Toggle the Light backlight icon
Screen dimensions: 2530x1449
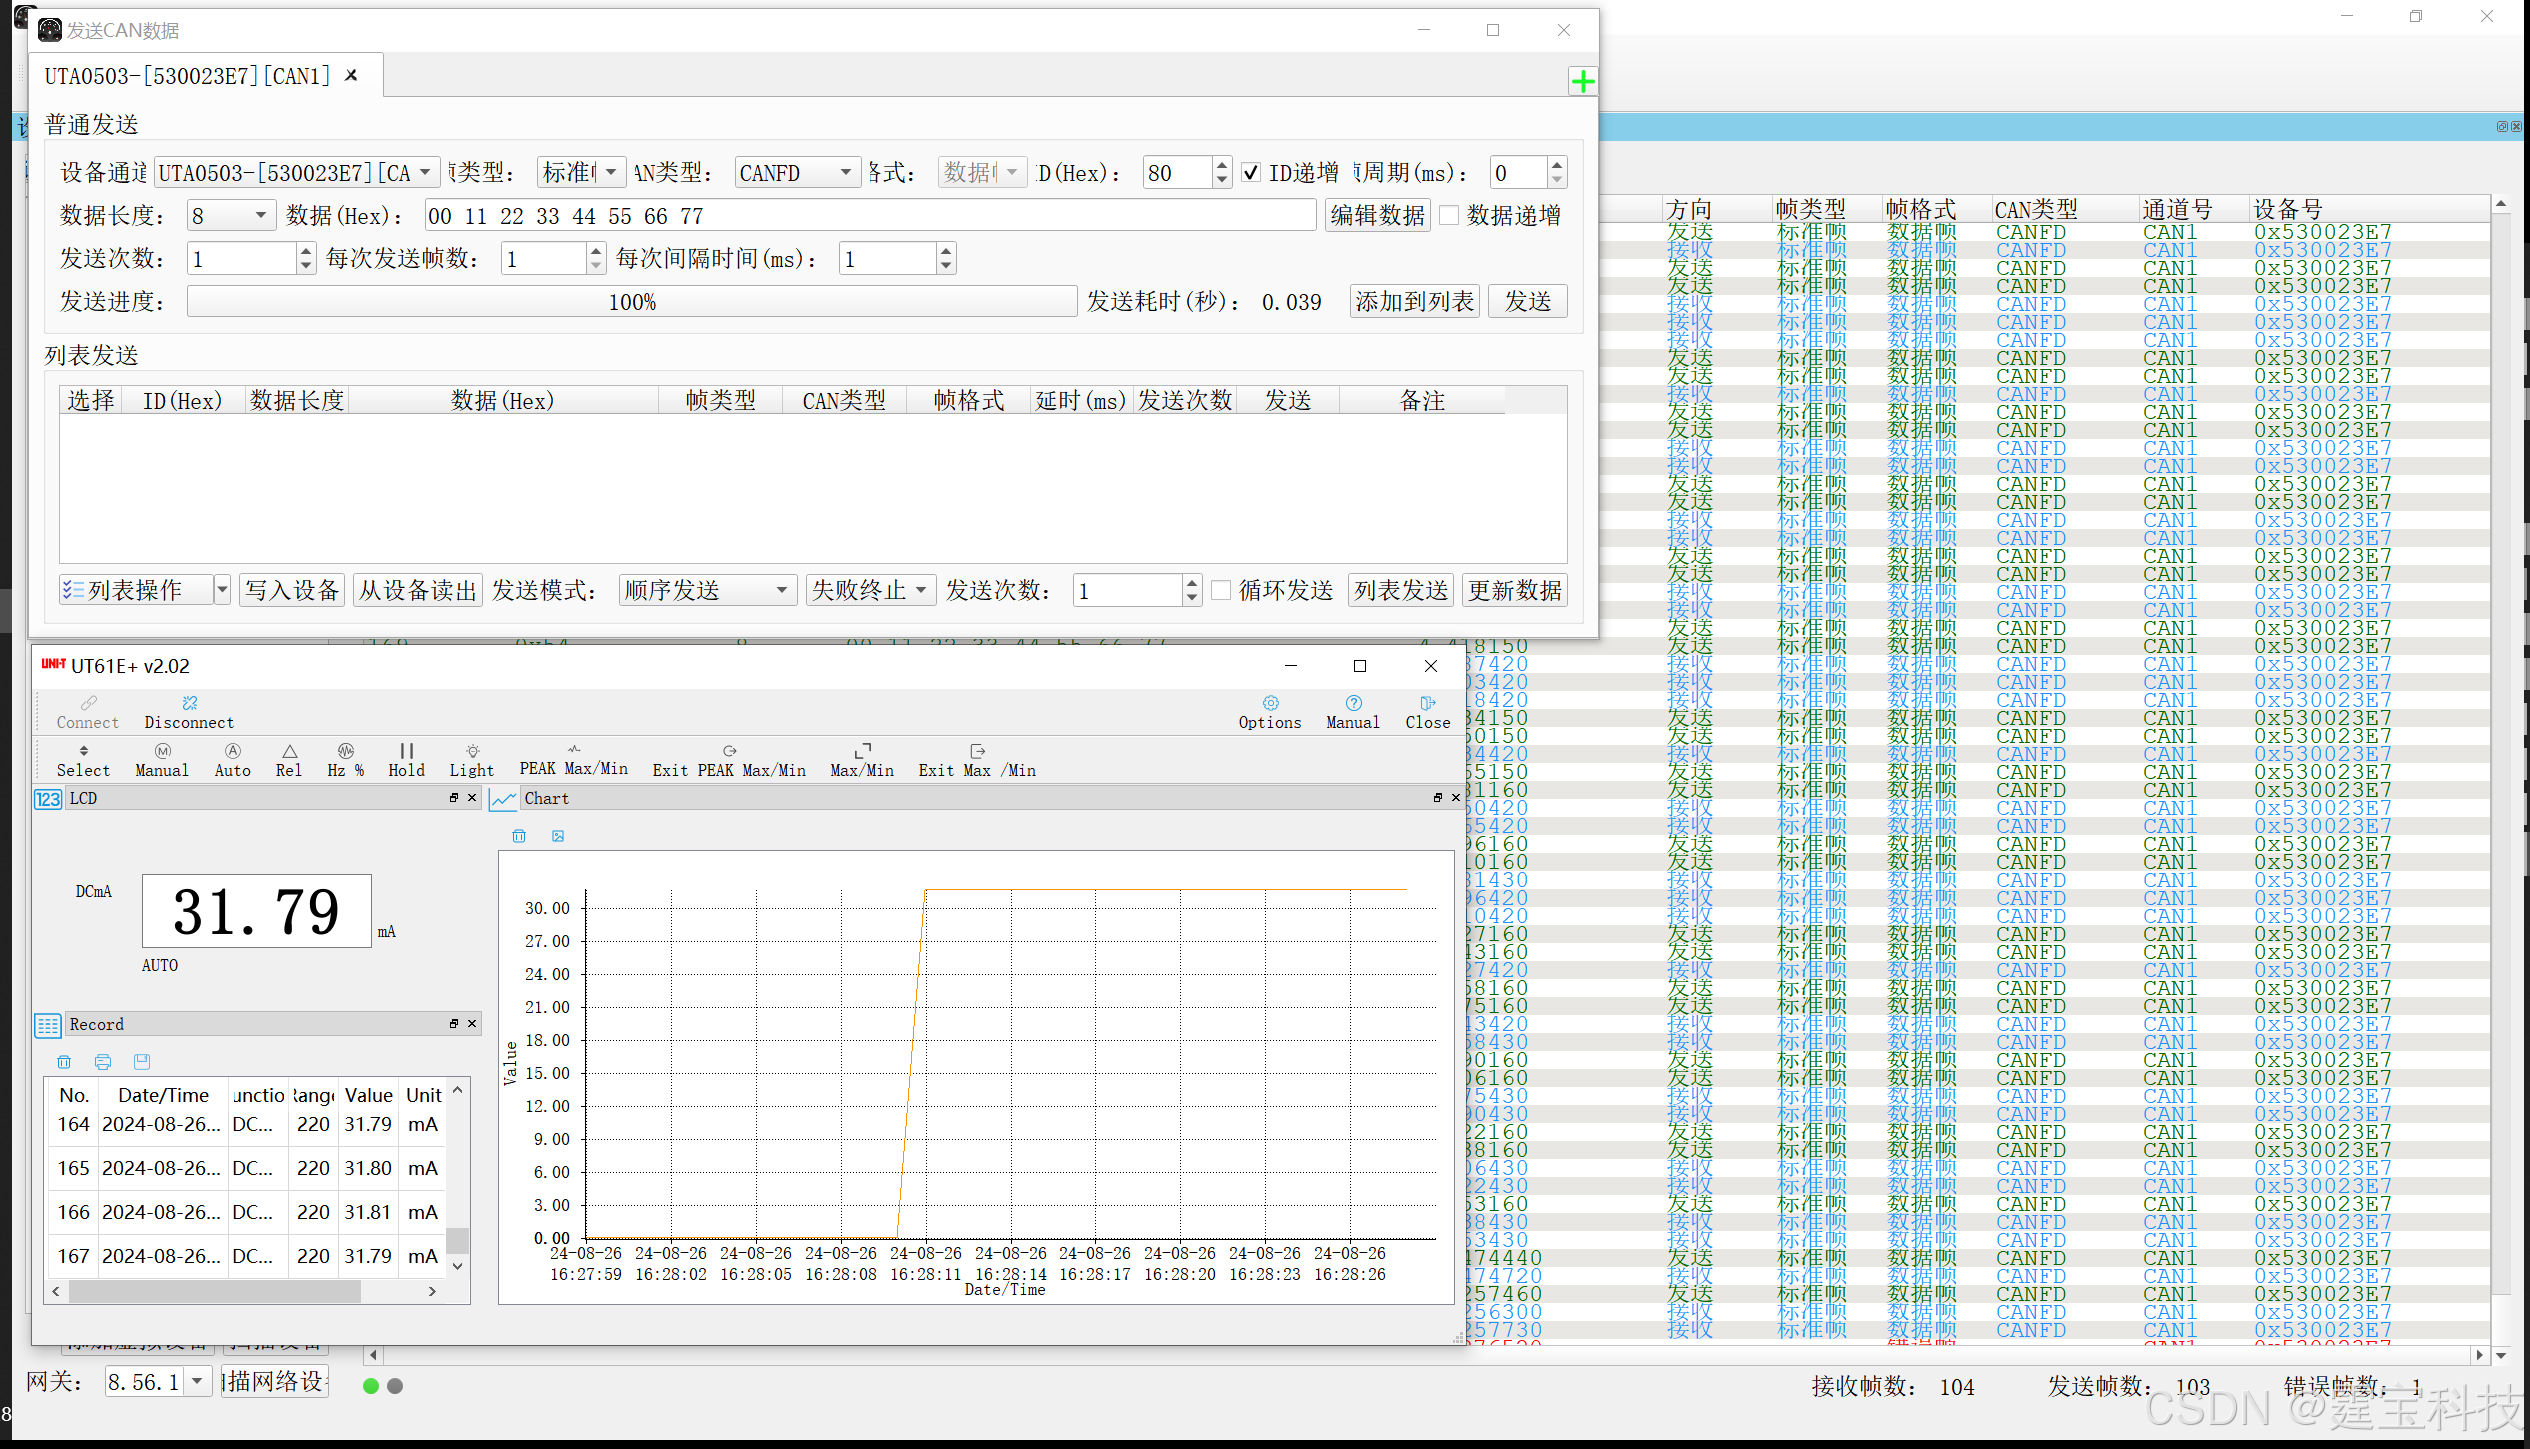(472, 752)
